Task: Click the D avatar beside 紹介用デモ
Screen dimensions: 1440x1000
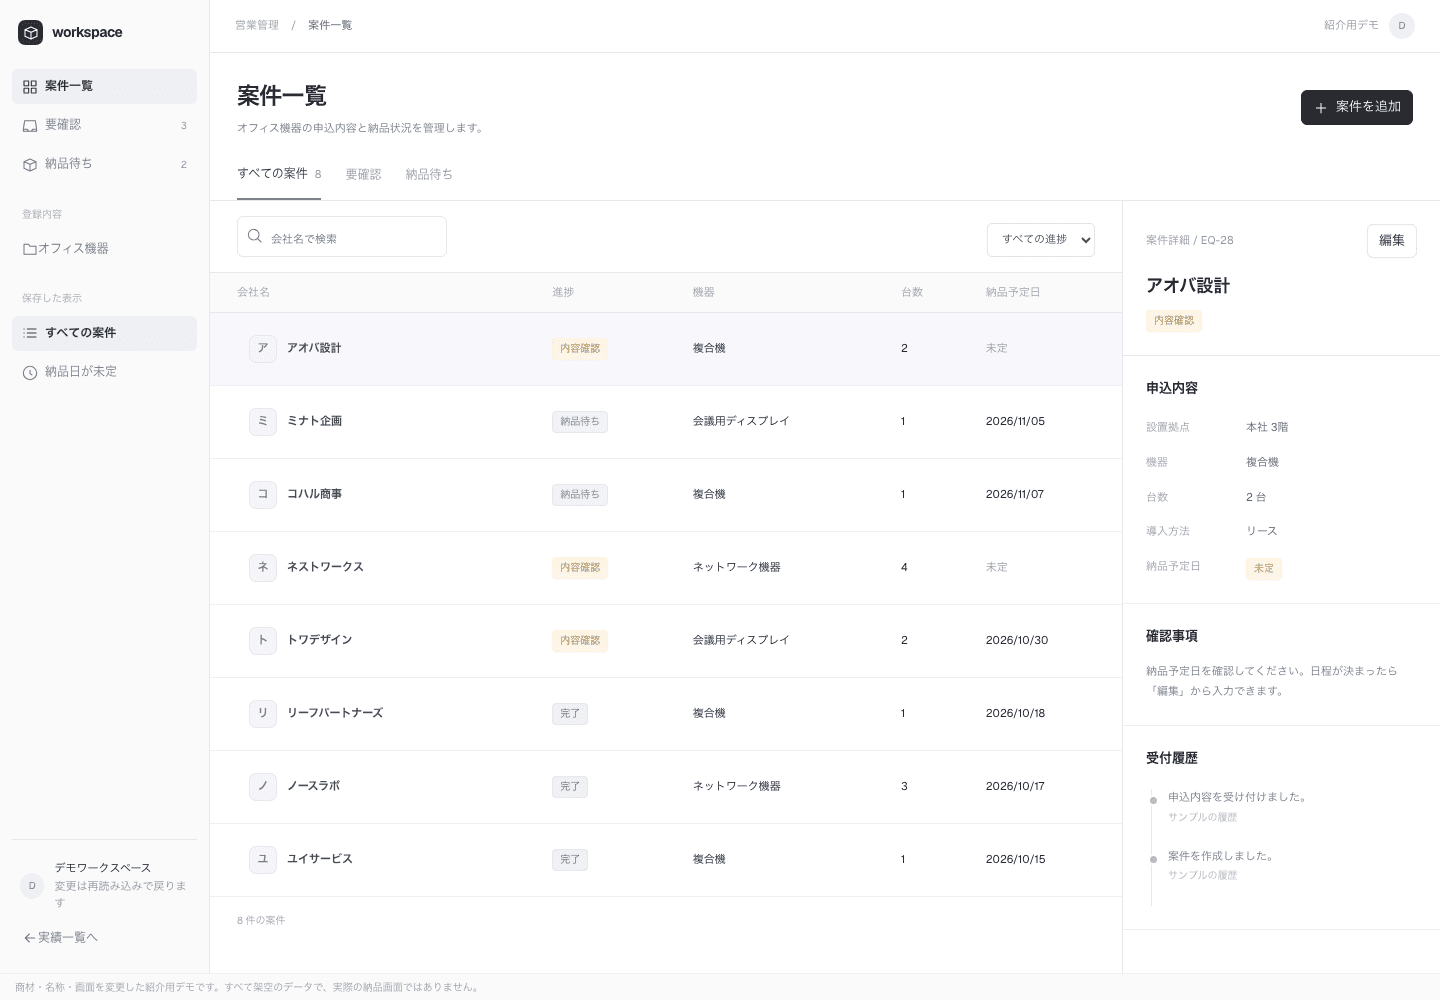Action: 1402,26
